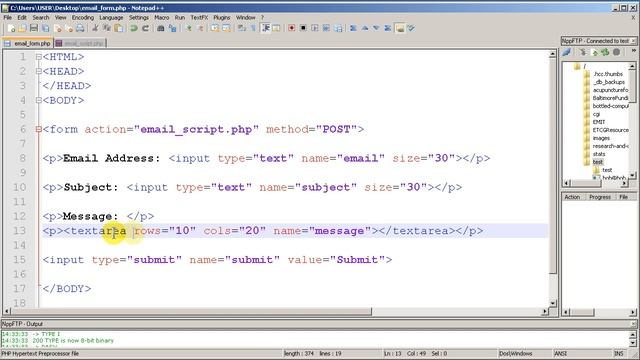Switch to the email_form.php tab
This screenshot has height=360, width=640.
[28, 43]
